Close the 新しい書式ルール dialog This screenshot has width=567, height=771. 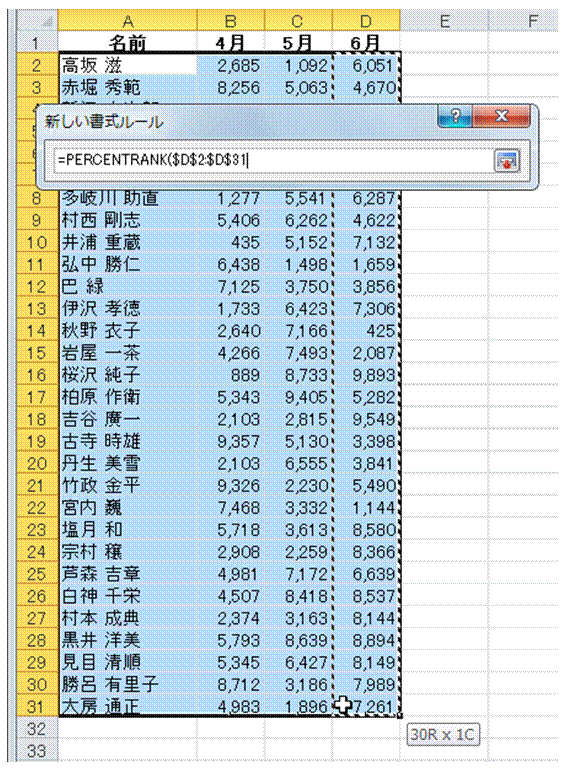click(x=501, y=116)
